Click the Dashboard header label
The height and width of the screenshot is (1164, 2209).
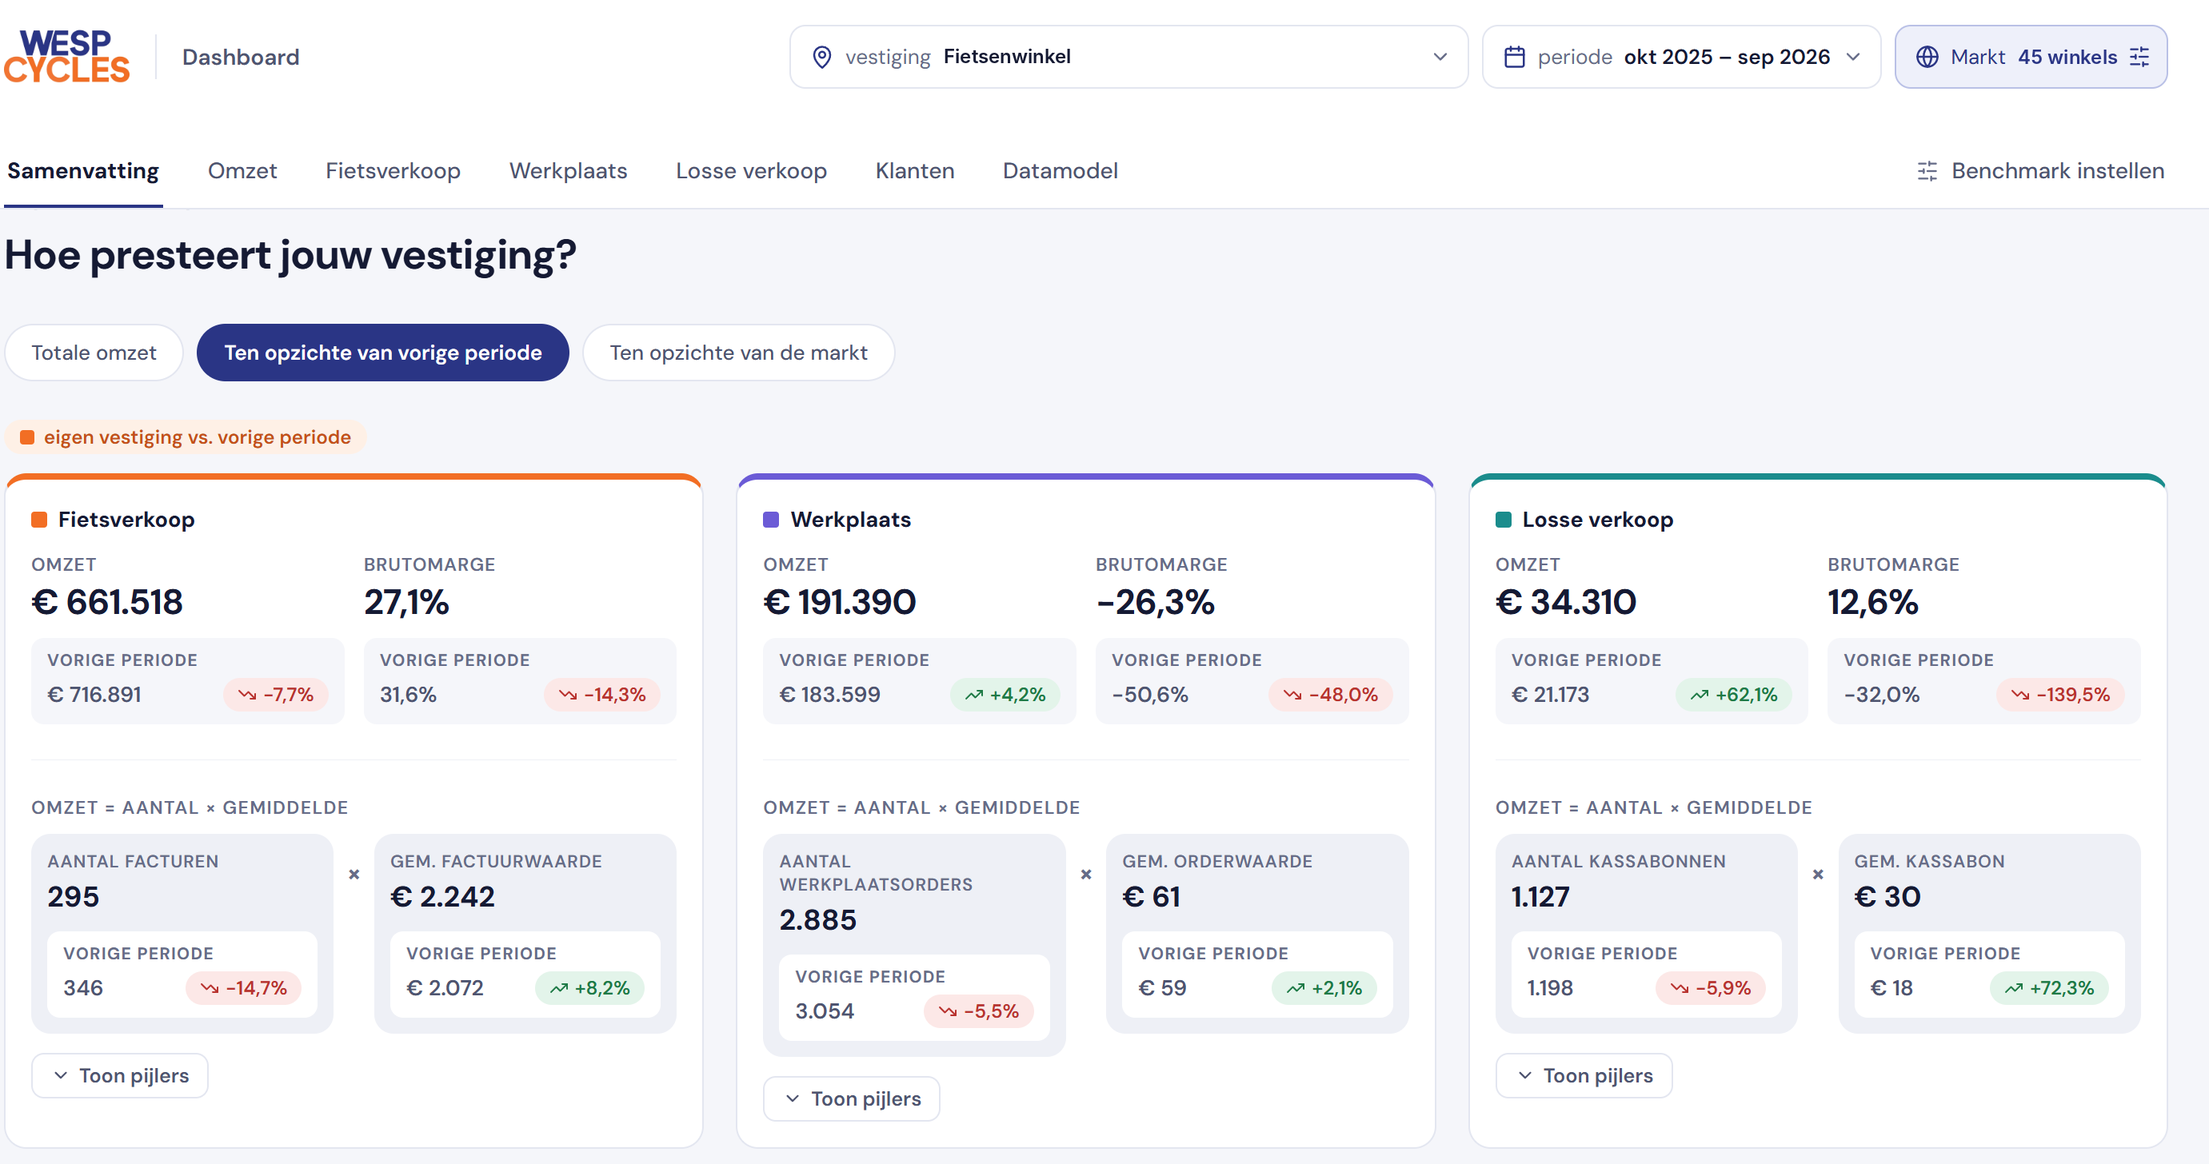[x=241, y=57]
